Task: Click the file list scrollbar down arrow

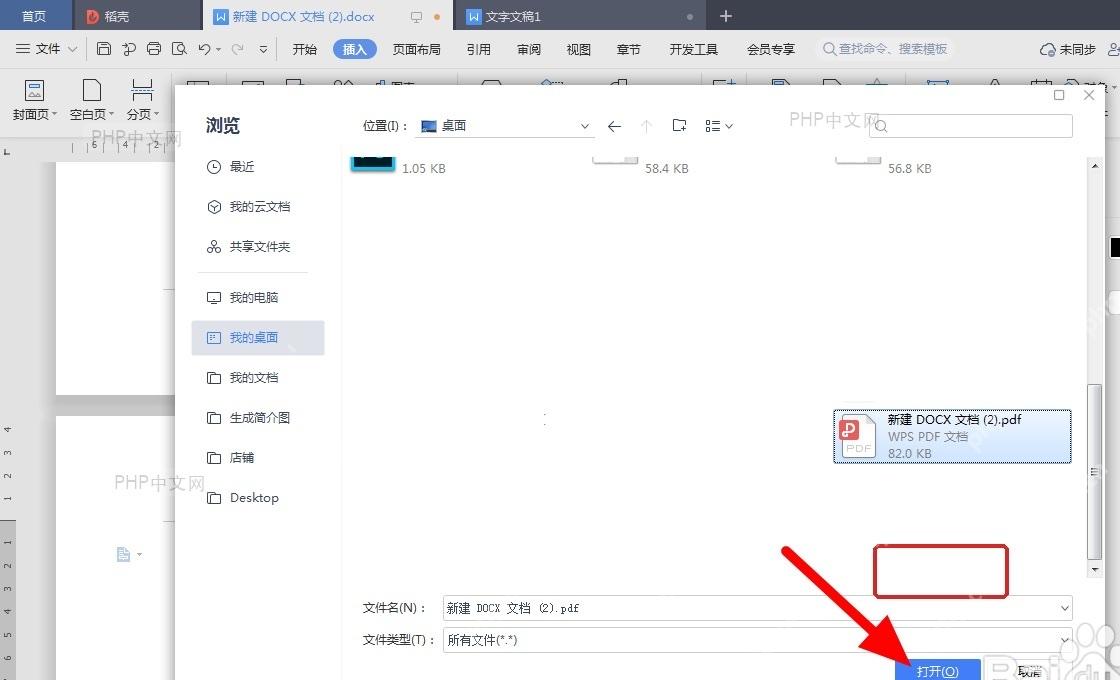Action: [x=1094, y=569]
